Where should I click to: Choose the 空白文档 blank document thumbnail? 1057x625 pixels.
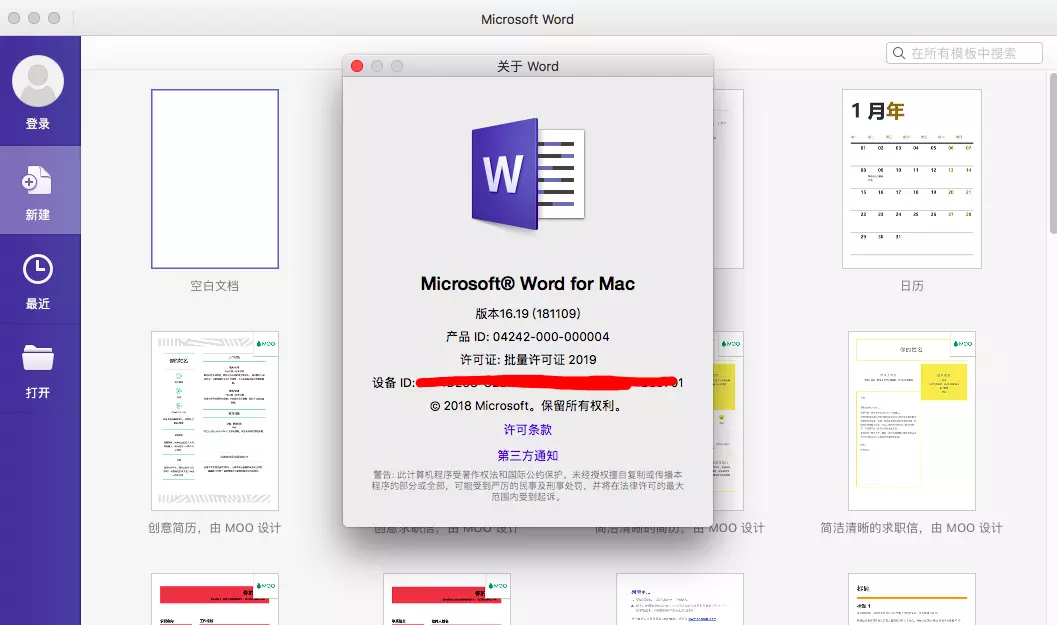coord(215,179)
